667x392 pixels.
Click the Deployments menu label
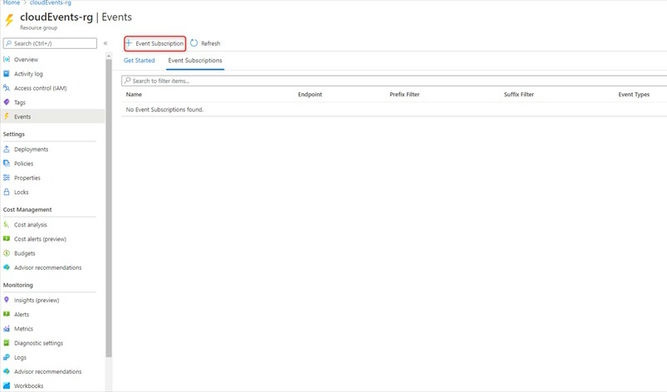31,149
